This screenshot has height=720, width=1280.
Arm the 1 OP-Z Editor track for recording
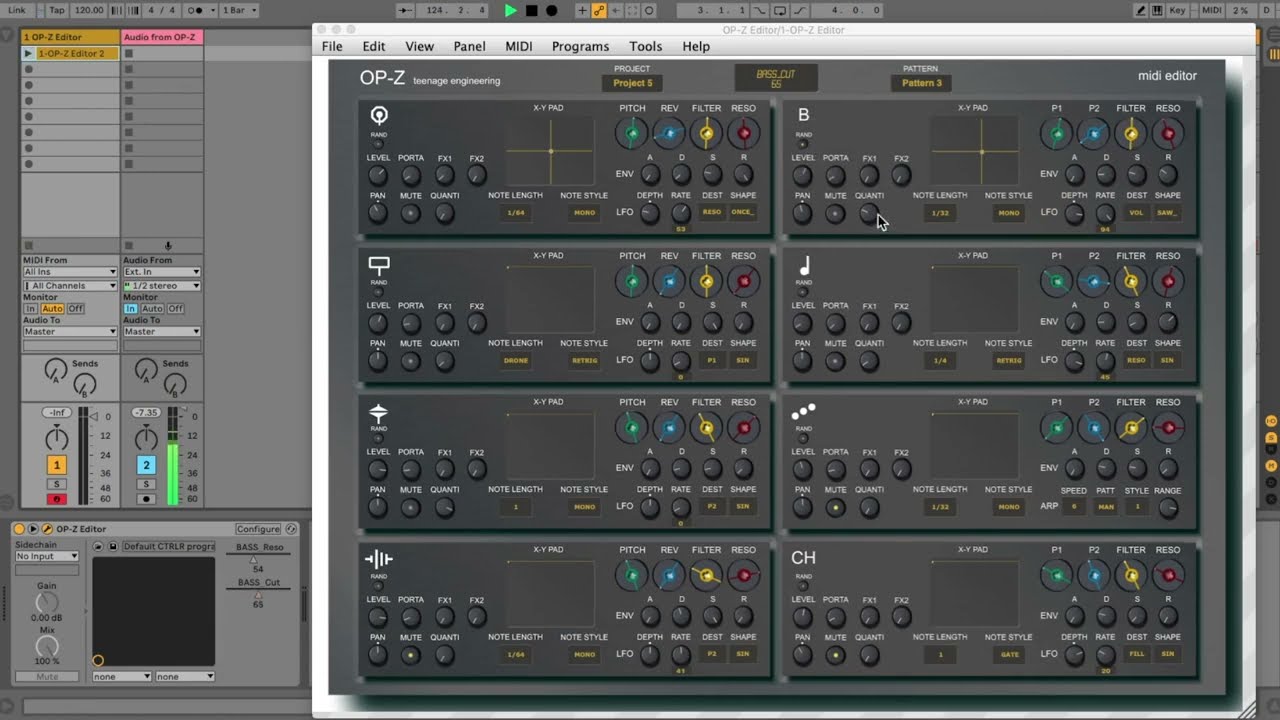tap(57, 498)
